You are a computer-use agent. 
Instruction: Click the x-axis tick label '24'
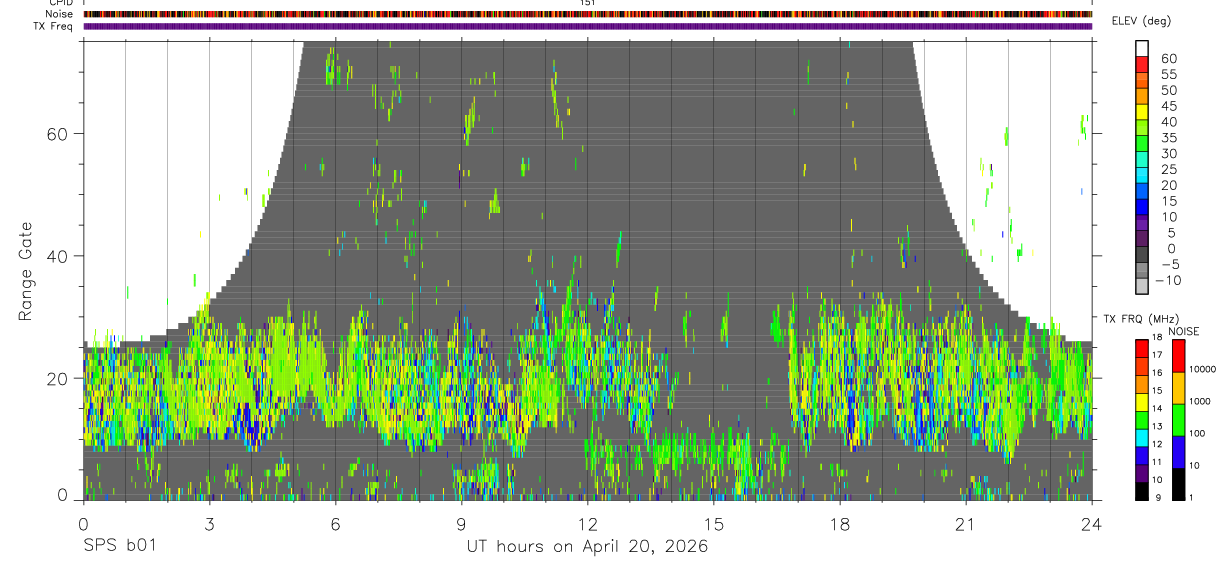1091,525
